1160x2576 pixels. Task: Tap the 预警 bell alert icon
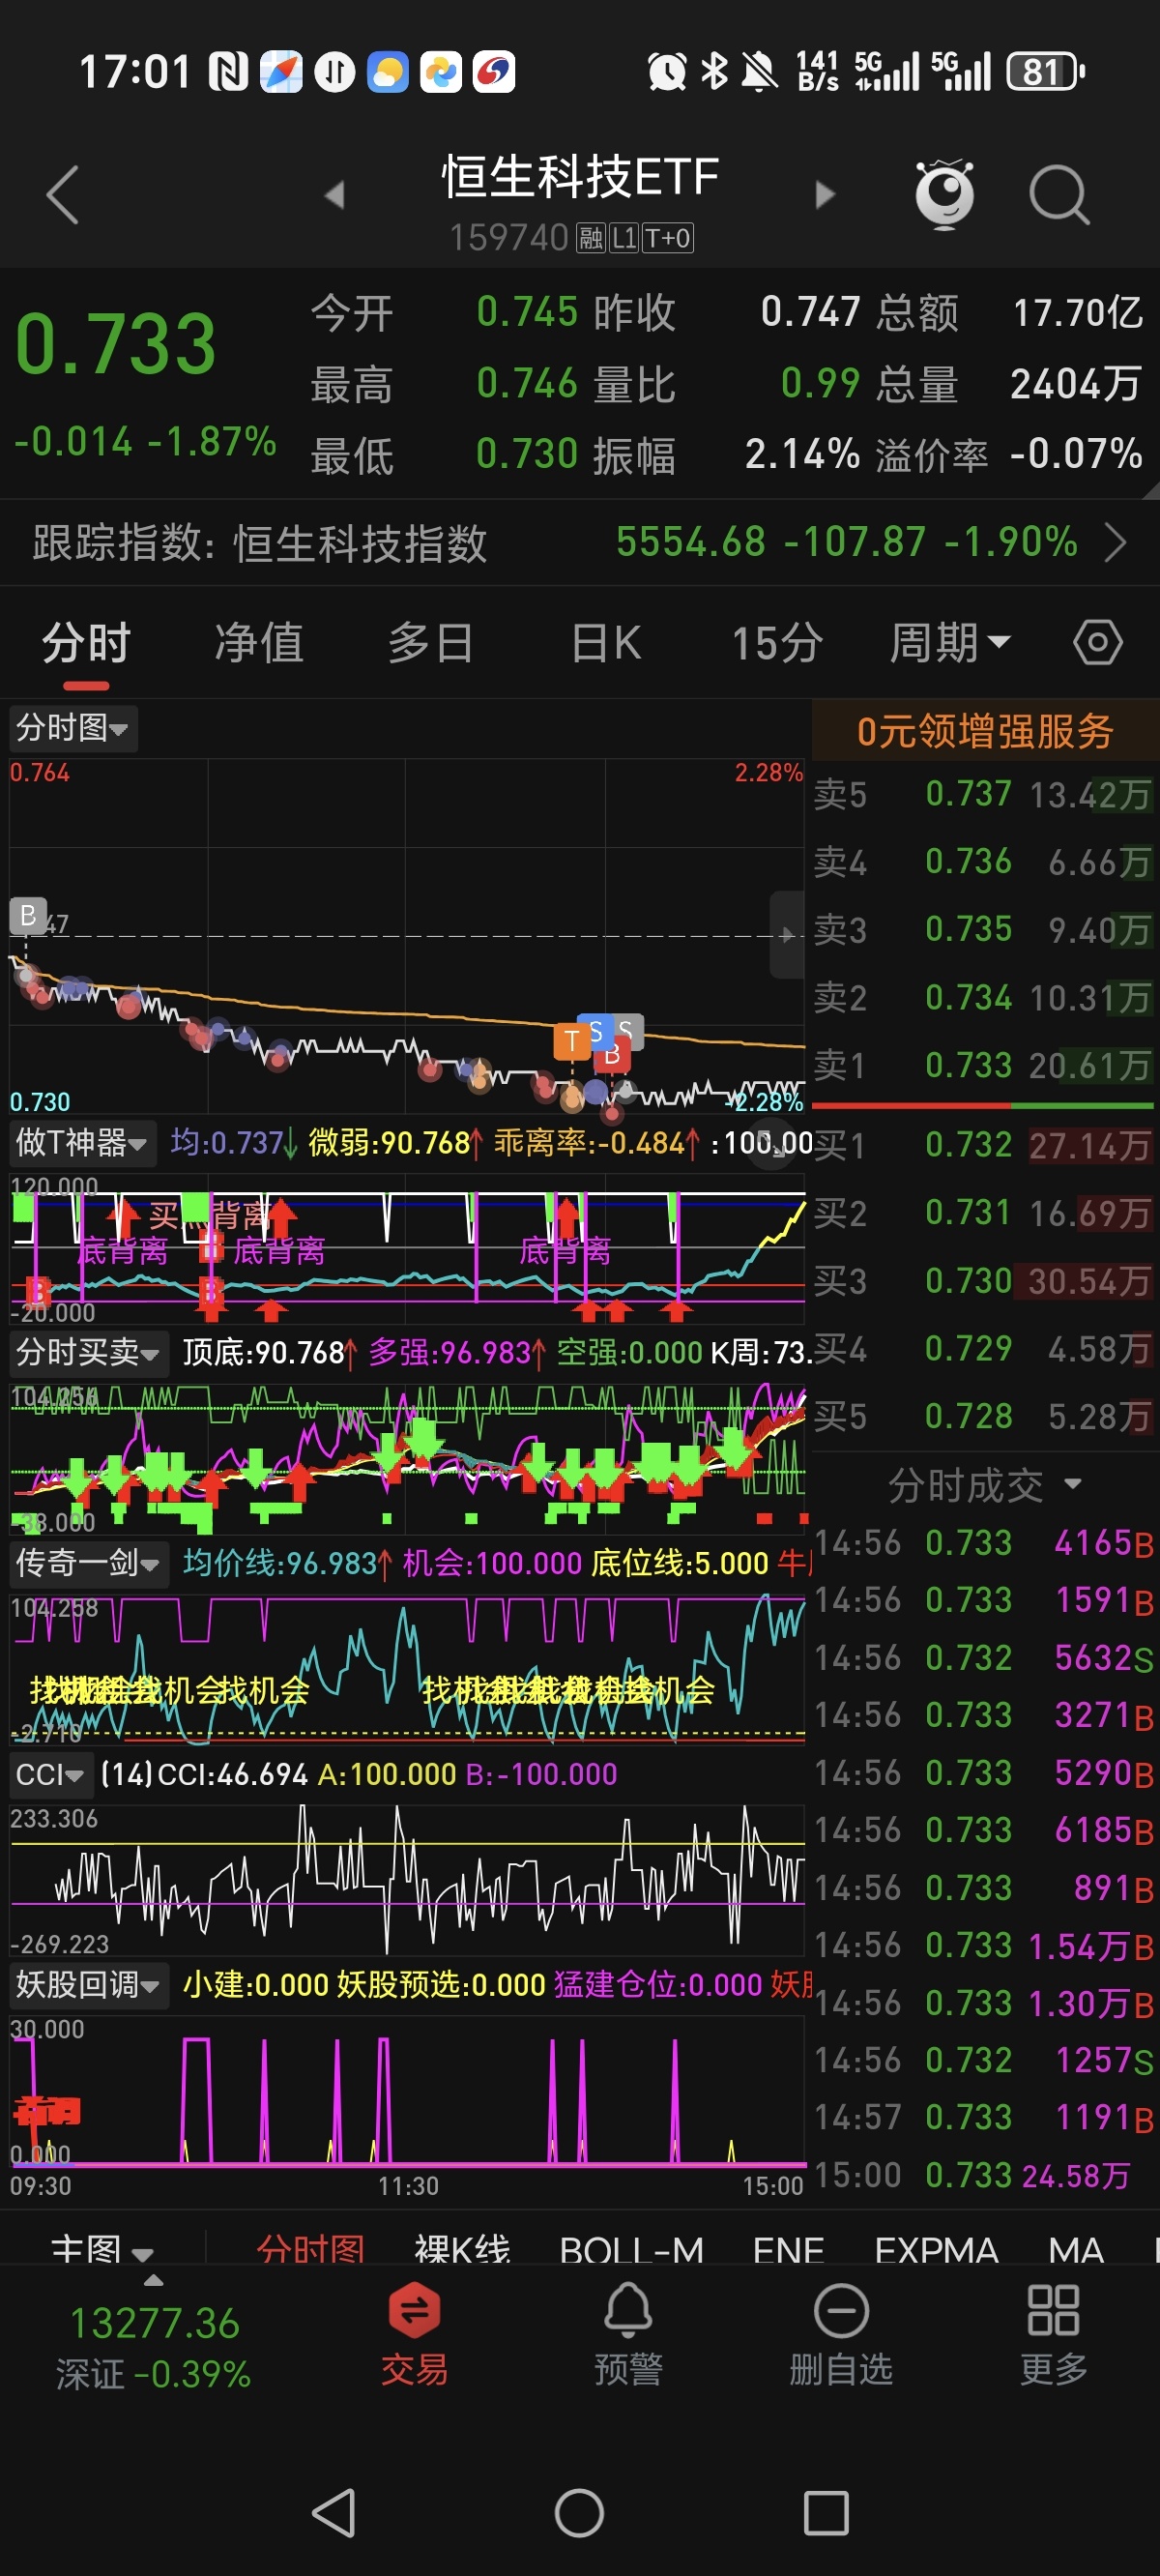pyautogui.click(x=628, y=2336)
